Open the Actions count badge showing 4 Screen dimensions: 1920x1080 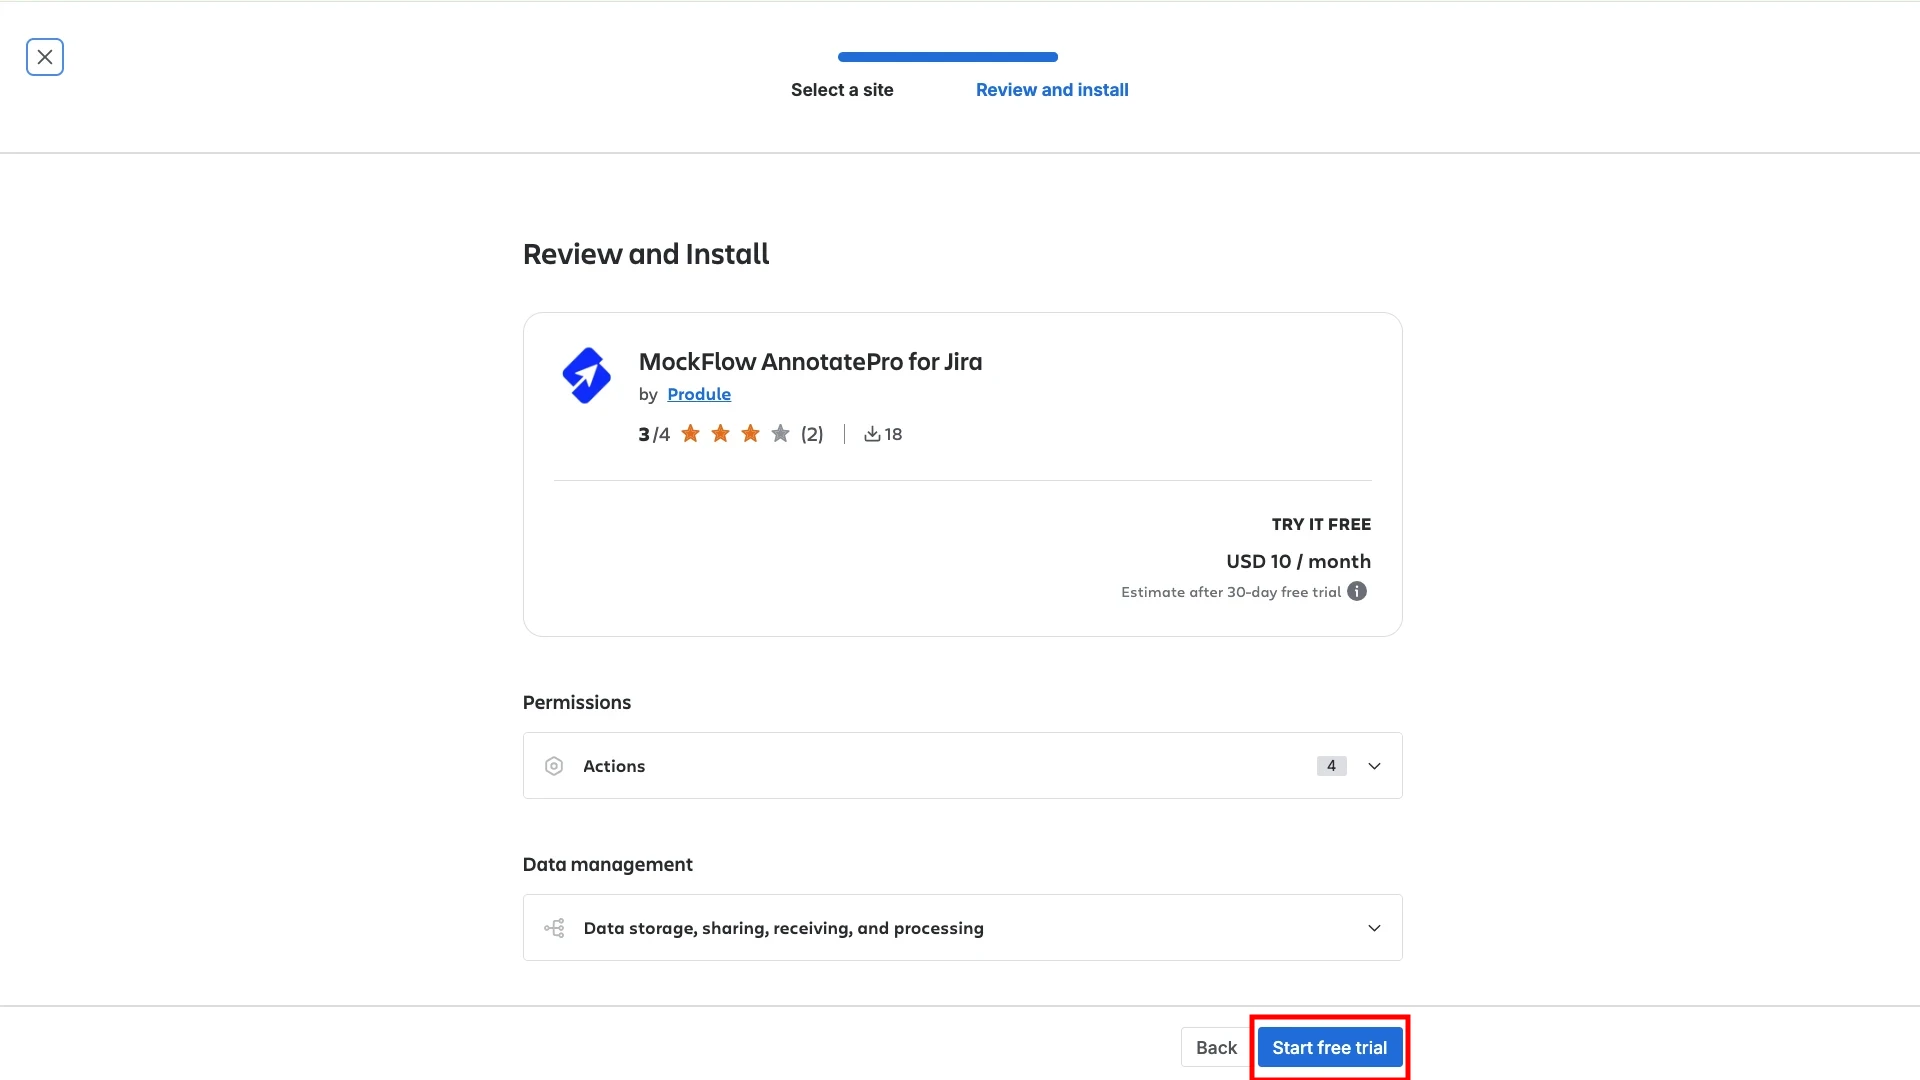pyautogui.click(x=1330, y=765)
